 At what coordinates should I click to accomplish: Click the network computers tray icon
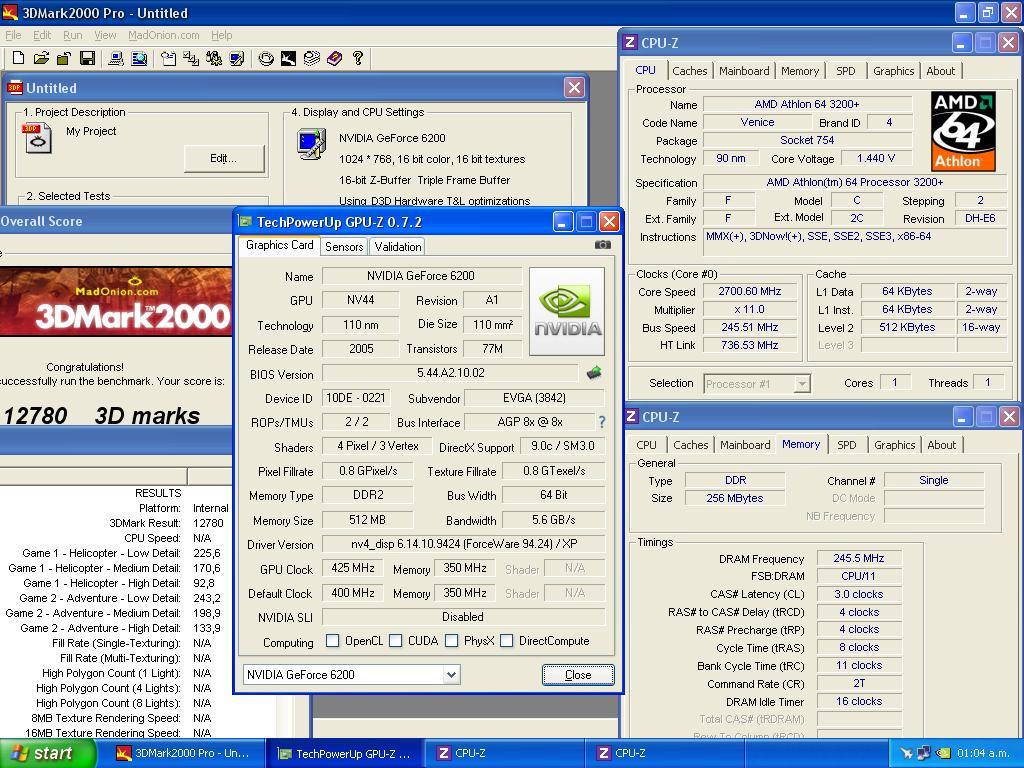click(924, 753)
